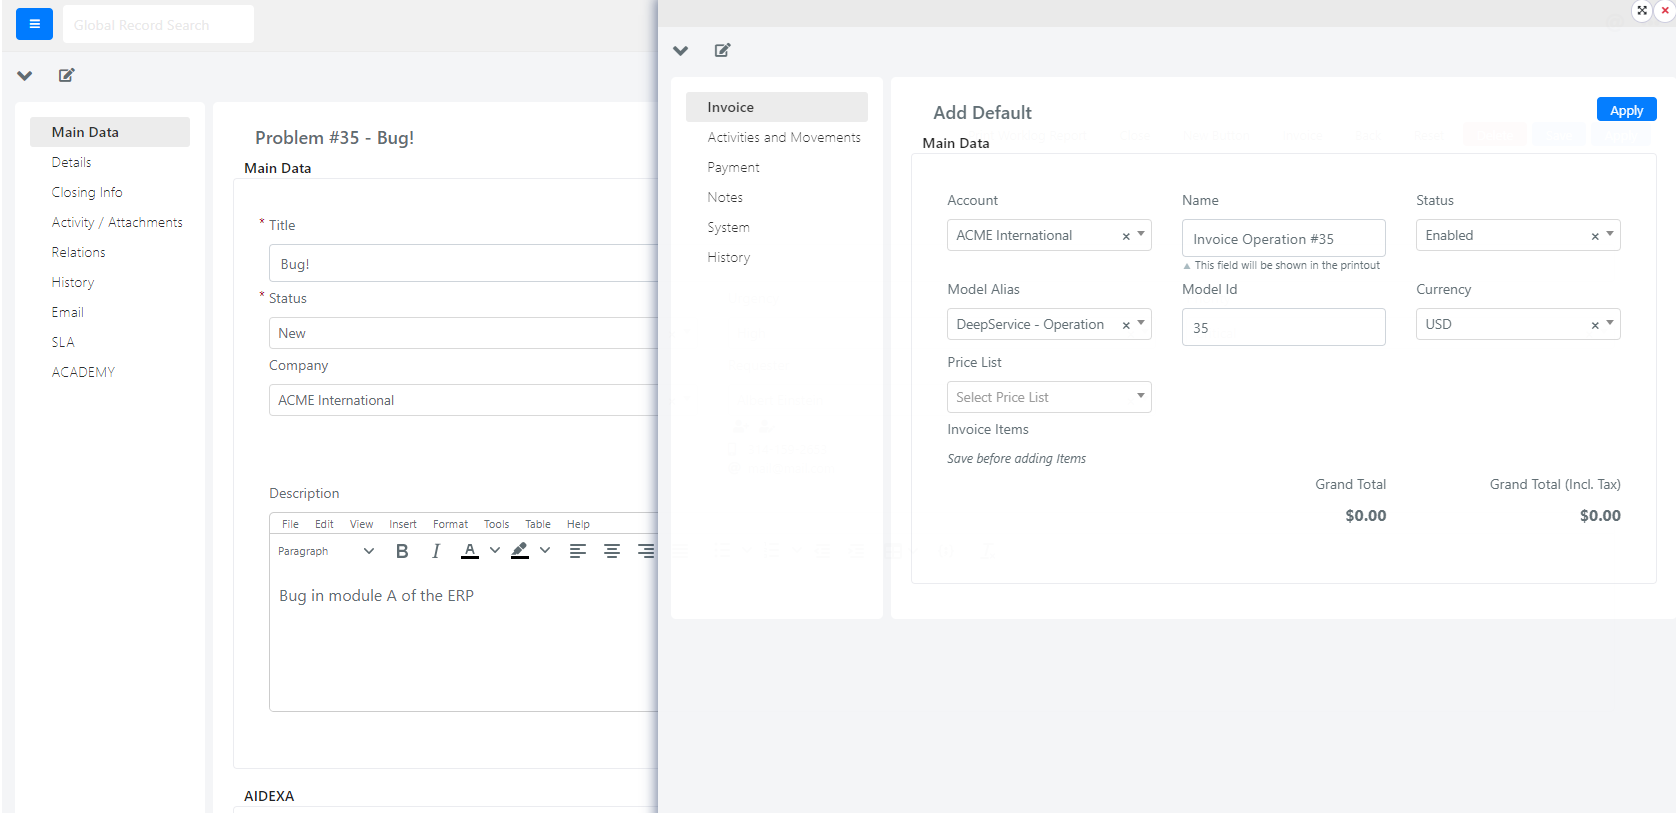Toggle italic in Description editor
Image resolution: width=1676 pixels, height=813 pixels.
[x=436, y=551]
